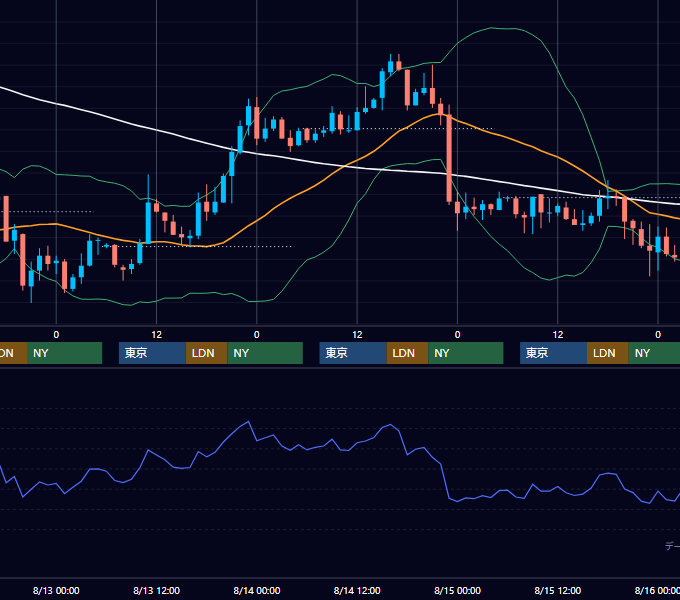
Task: Click hour label 0 above 8/14 00:00
Action: 257,335
